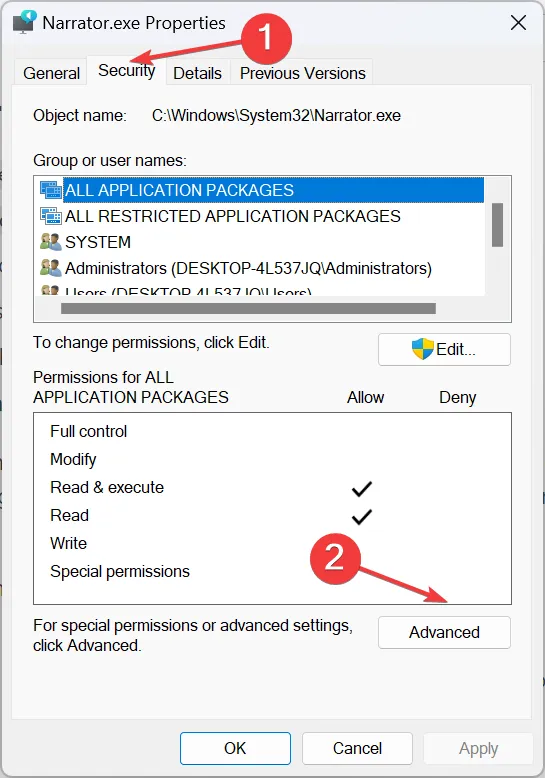
Task: Go to the Previous Versions tab
Action: click(302, 73)
